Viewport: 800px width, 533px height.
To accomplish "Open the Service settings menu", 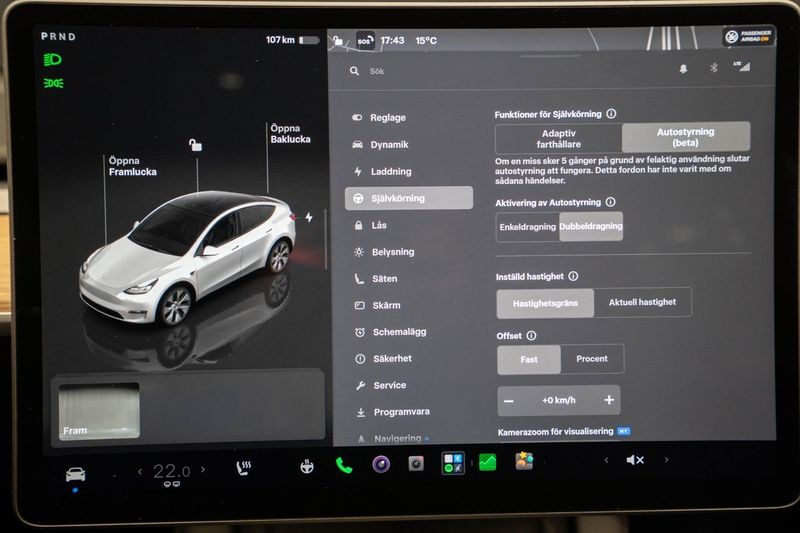I will tap(381, 385).
